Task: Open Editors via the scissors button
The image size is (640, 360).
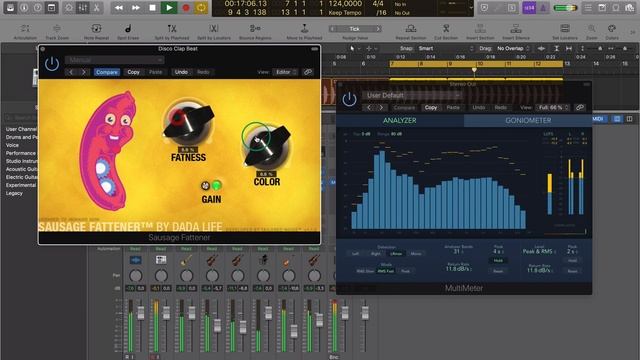Action: 96,7
